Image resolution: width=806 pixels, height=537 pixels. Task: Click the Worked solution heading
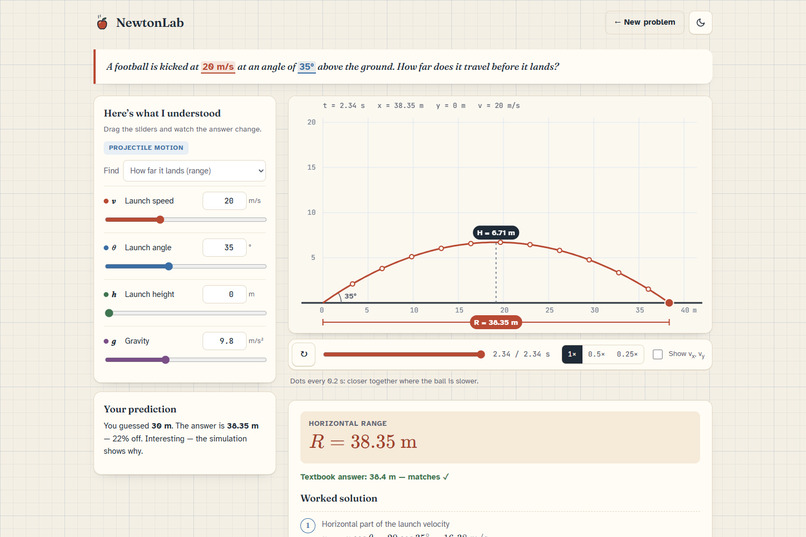339,498
